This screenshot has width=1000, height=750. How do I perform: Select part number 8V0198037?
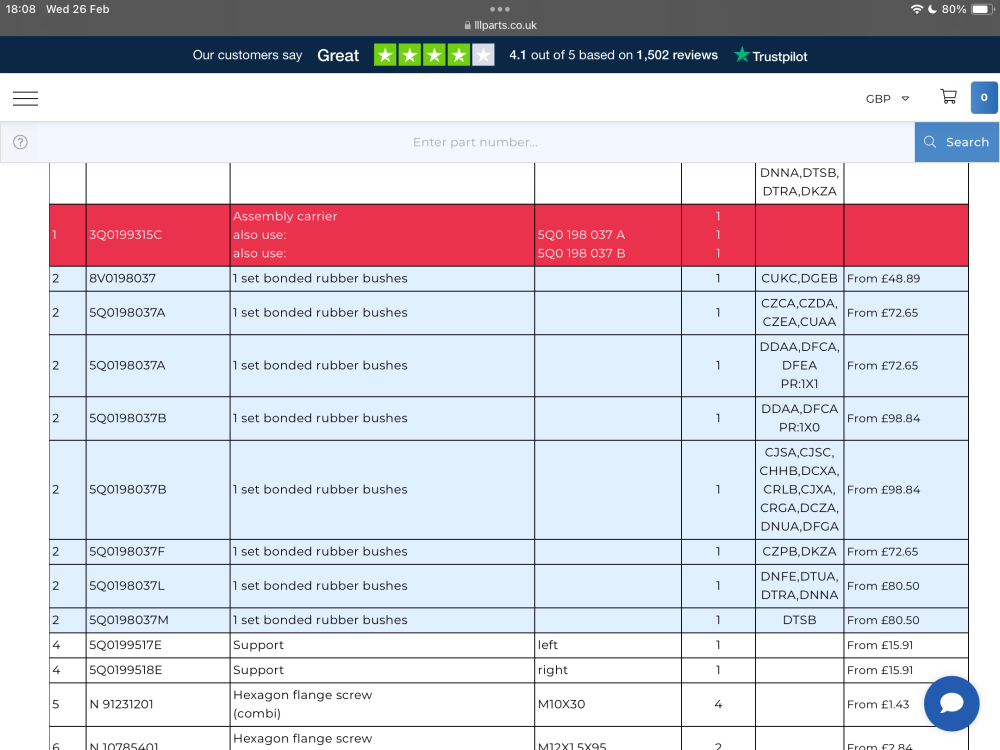pyautogui.click(x=122, y=278)
